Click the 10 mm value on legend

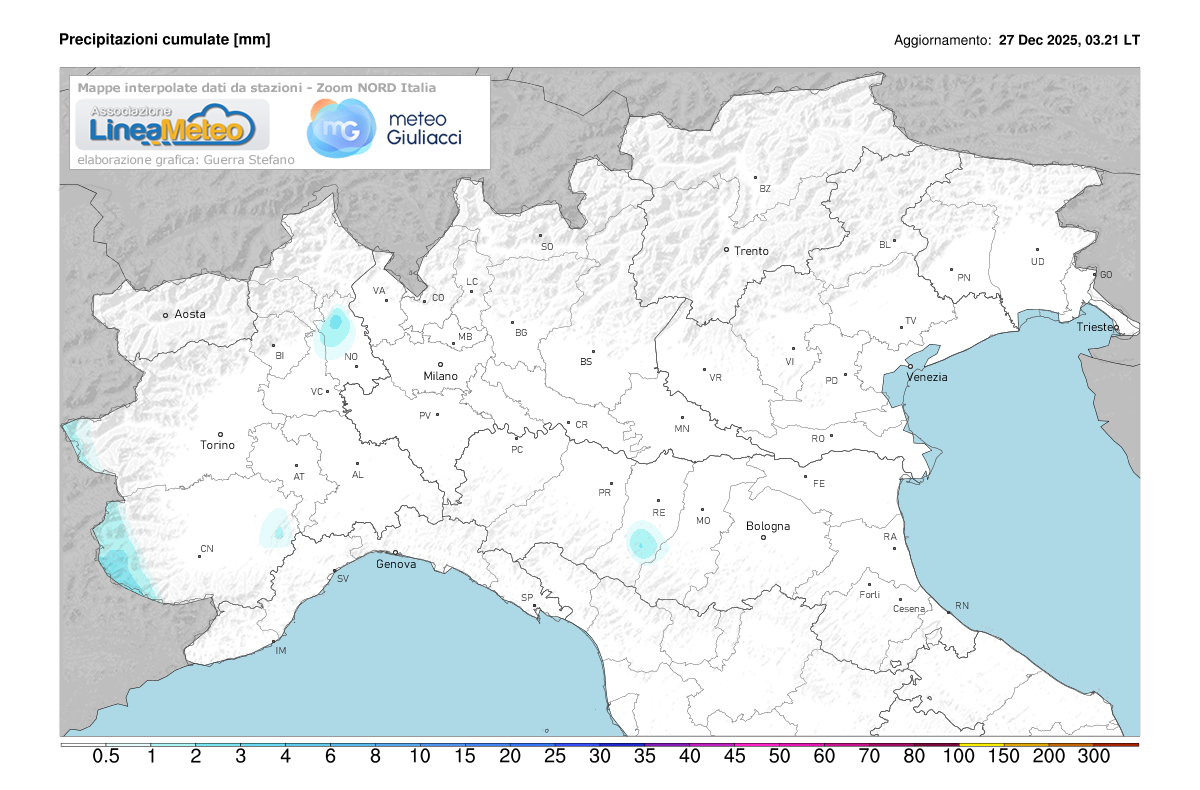pos(420,757)
